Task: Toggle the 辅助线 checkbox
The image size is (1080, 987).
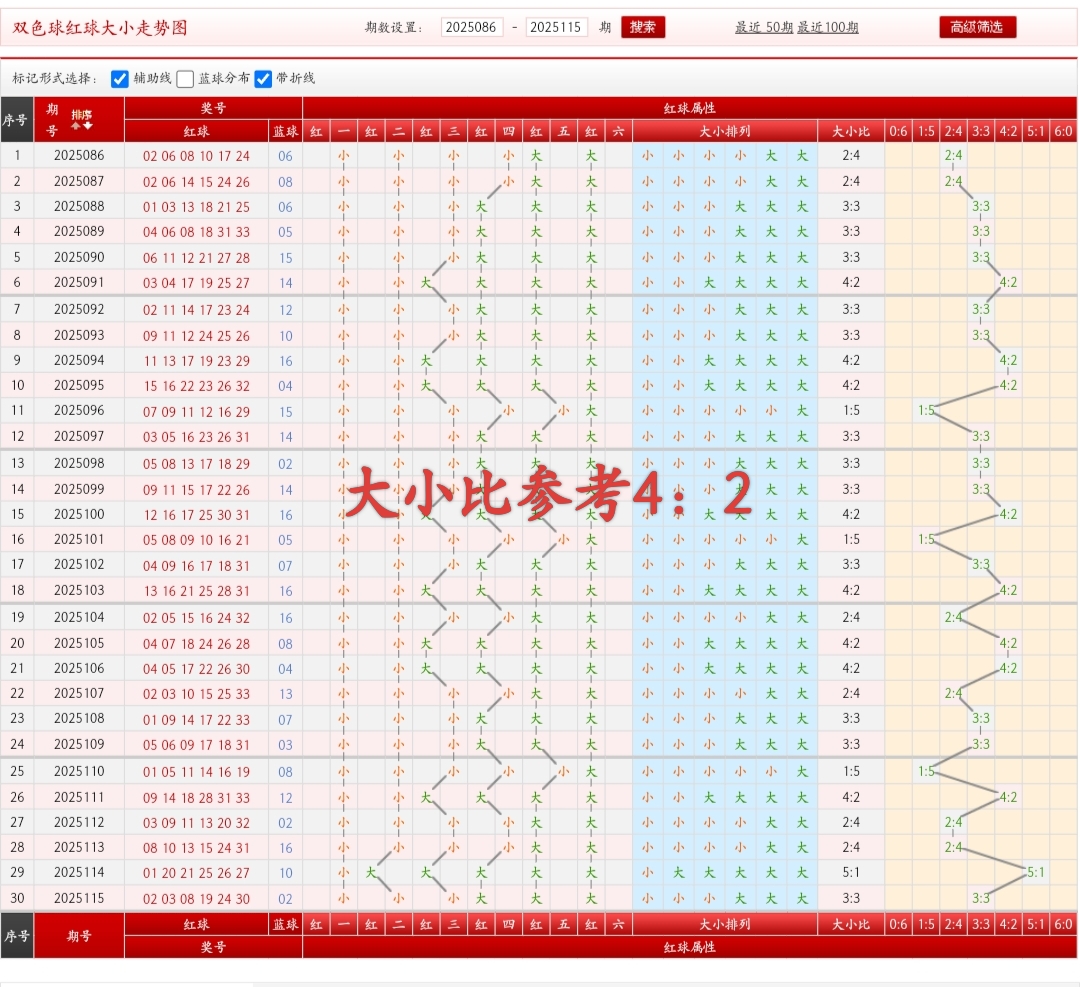Action: pyautogui.click(x=120, y=79)
